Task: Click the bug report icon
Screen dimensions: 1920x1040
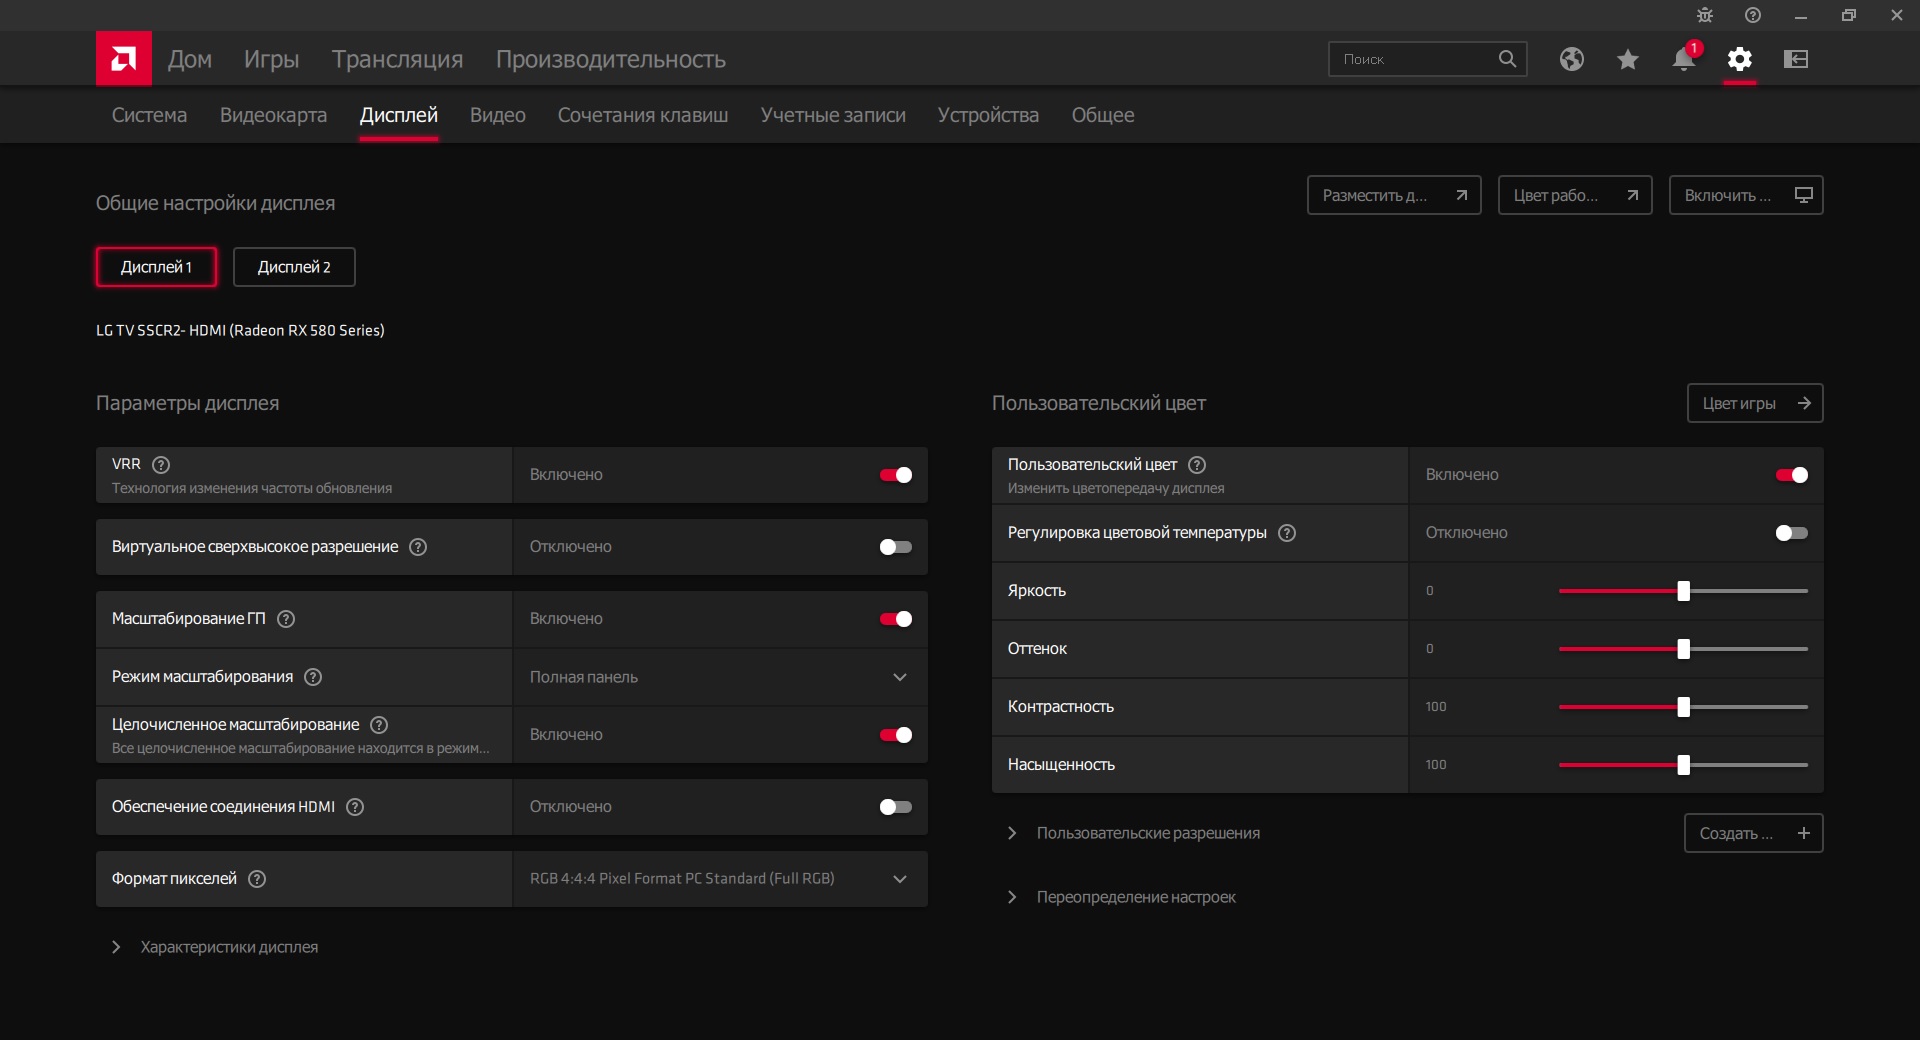Action: (1705, 15)
